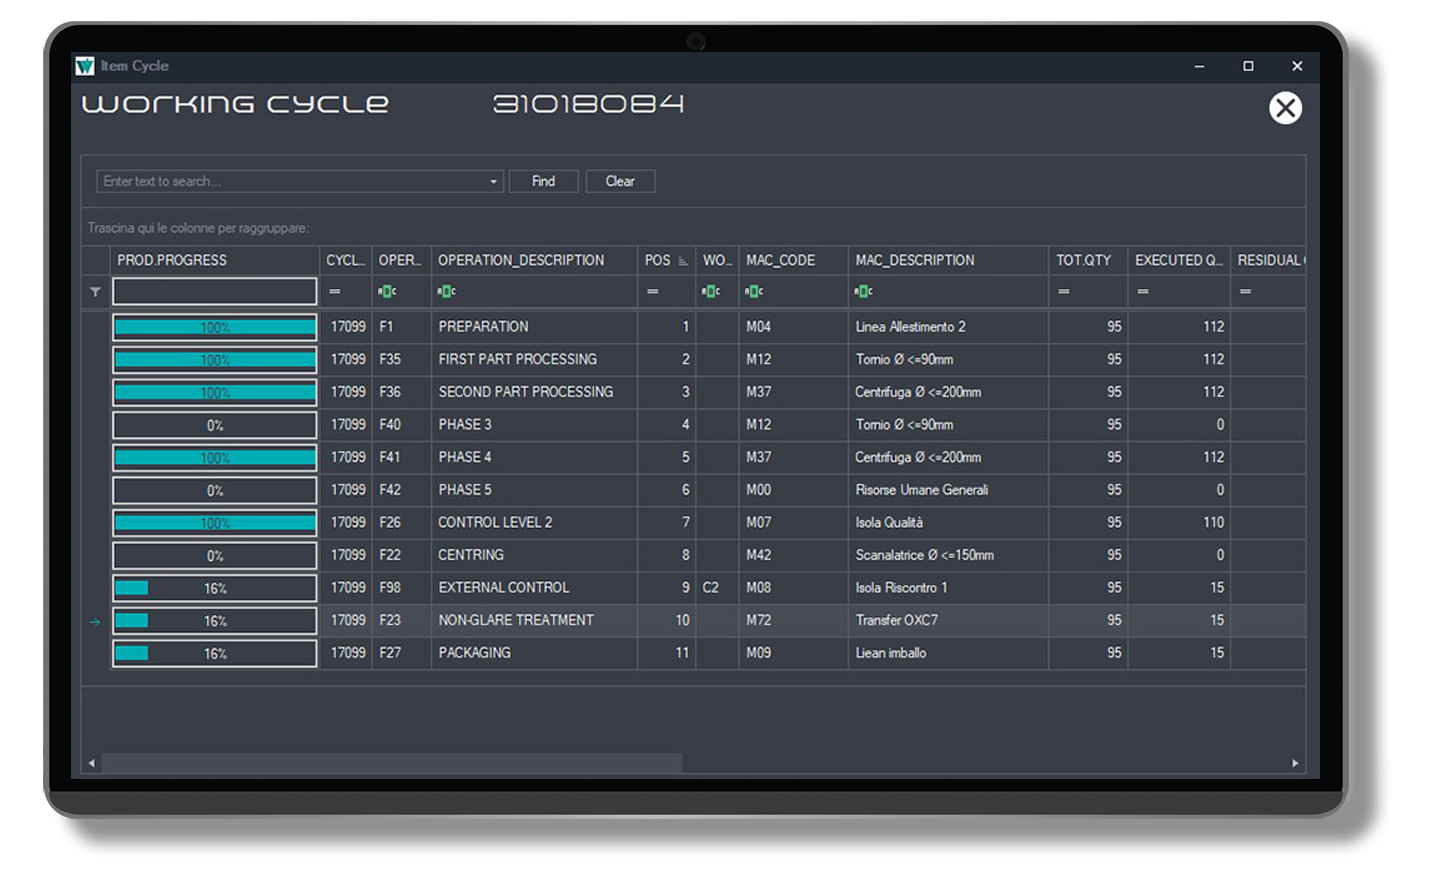
Task: Click the right arrow of the horizontal scrollbar
Action: pyautogui.click(x=1295, y=763)
